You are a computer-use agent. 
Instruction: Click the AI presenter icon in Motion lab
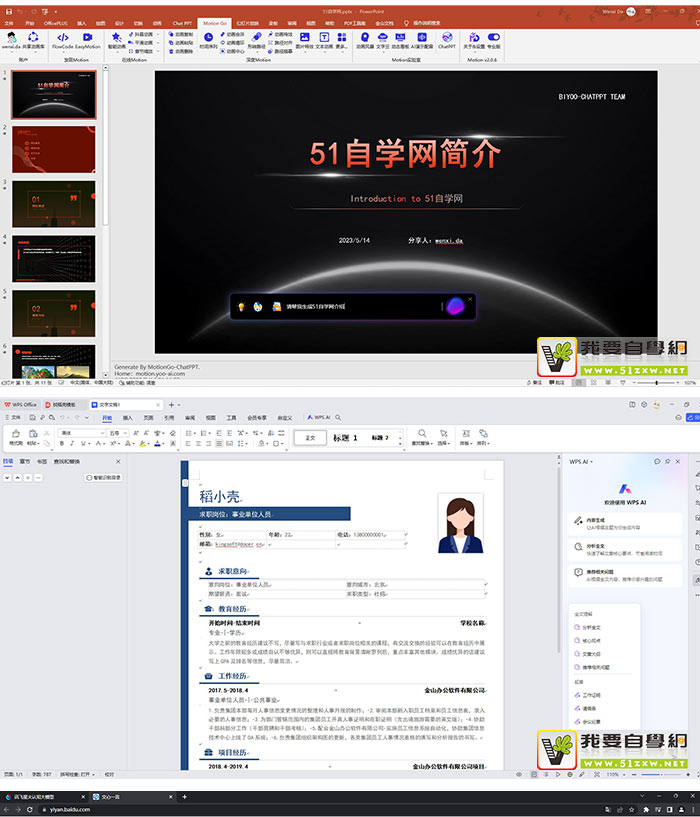coord(422,37)
